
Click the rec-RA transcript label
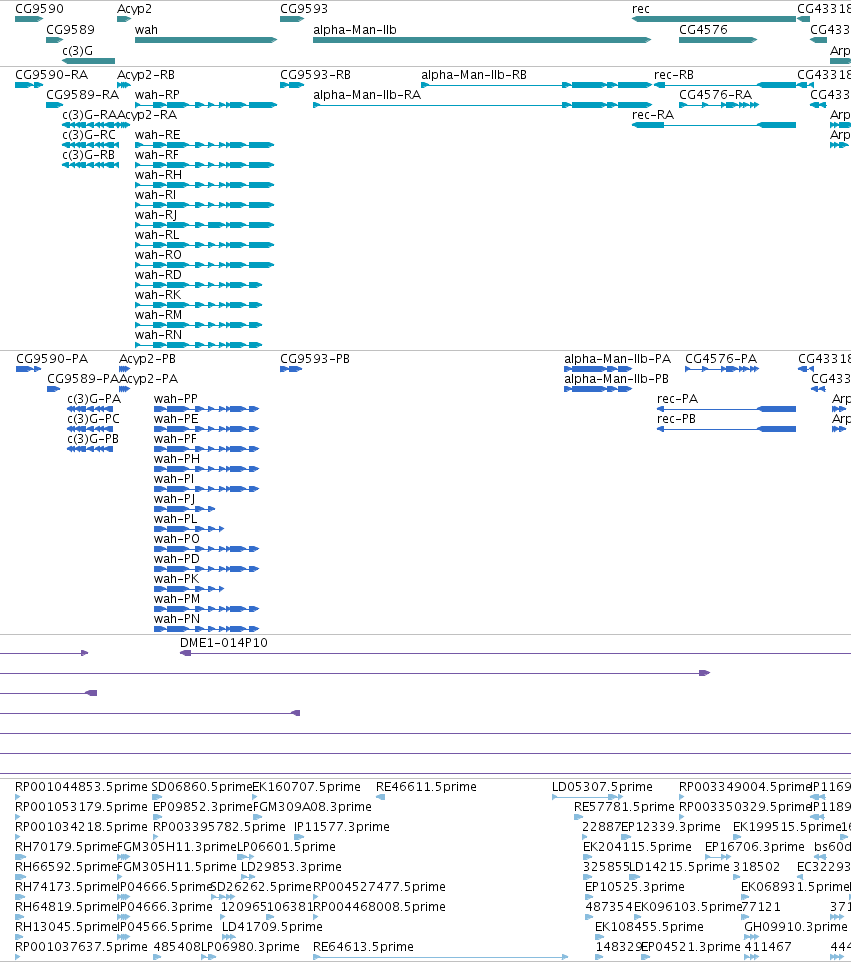pos(653,115)
